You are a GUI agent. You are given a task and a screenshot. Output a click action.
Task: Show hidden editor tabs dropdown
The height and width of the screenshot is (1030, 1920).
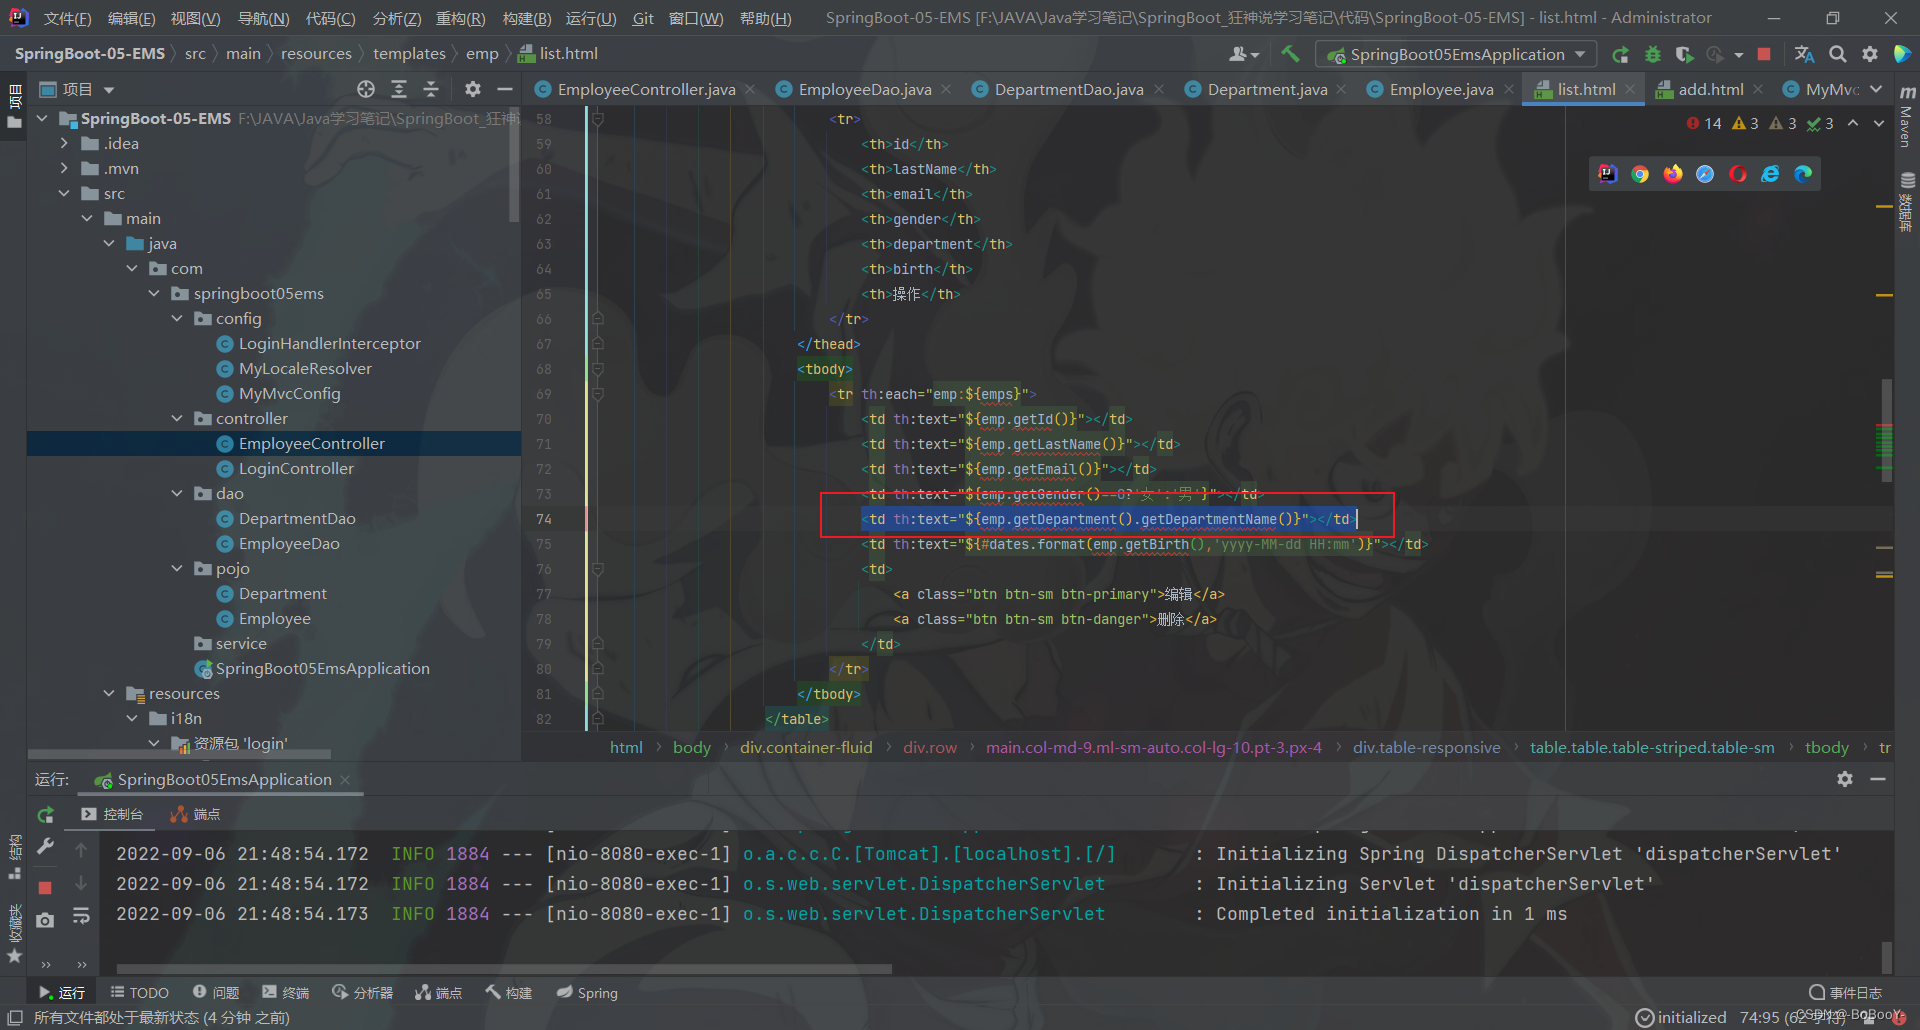[x=1876, y=89]
